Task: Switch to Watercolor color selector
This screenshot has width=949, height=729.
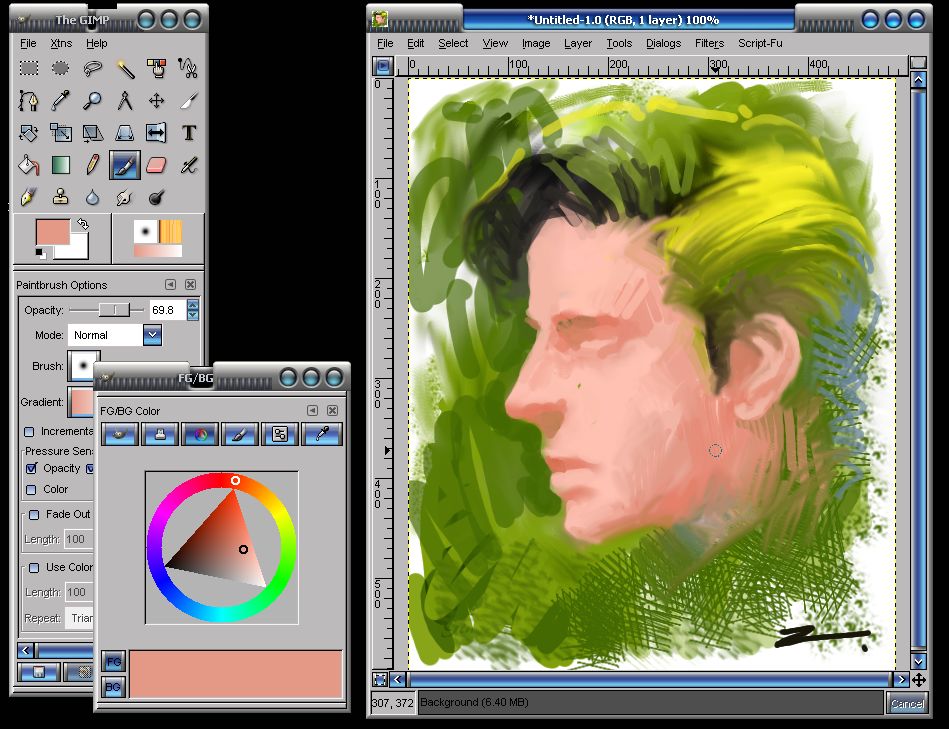Action: (x=240, y=434)
